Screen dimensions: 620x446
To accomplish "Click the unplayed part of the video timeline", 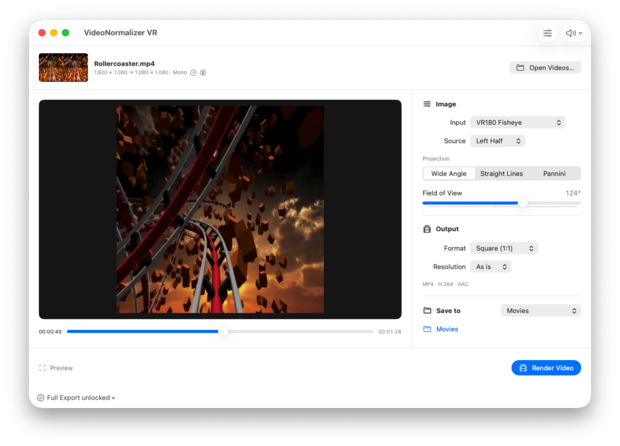I will (300, 331).
